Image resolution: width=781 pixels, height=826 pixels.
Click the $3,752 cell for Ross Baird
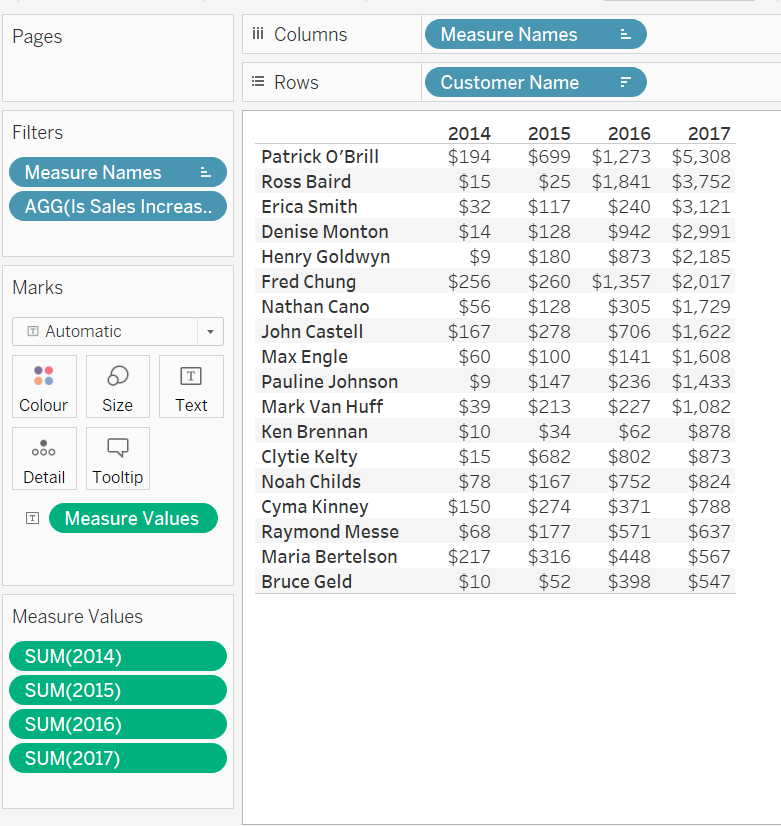coord(701,182)
